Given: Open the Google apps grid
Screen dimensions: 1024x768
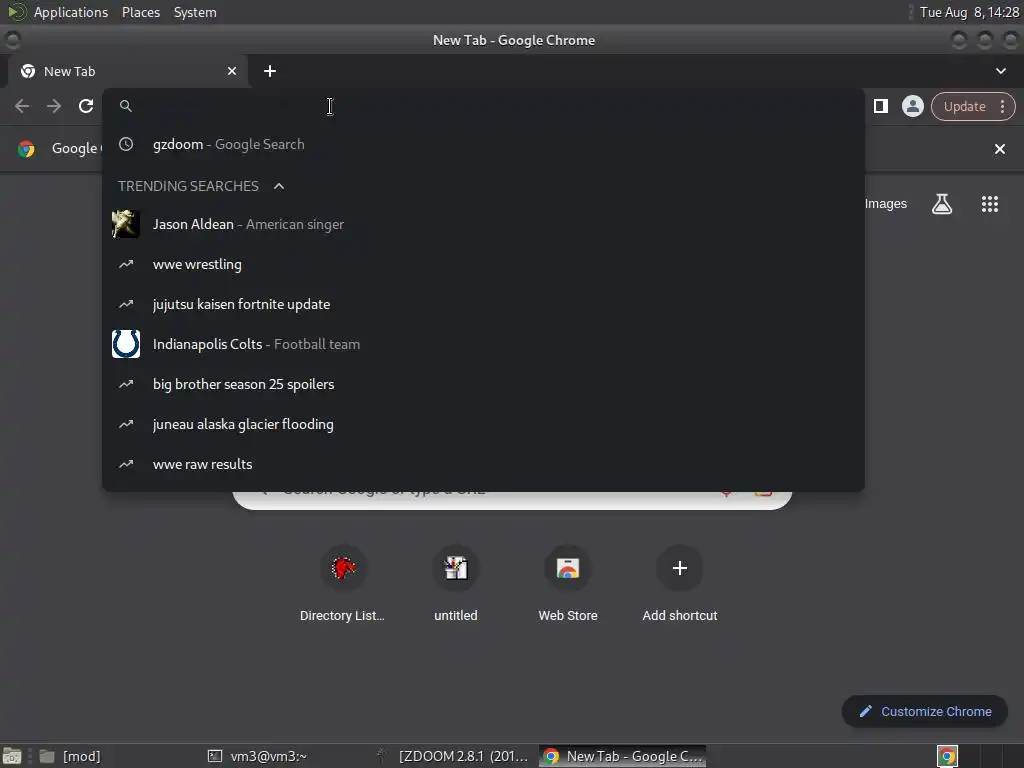Looking at the screenshot, I should (990, 204).
